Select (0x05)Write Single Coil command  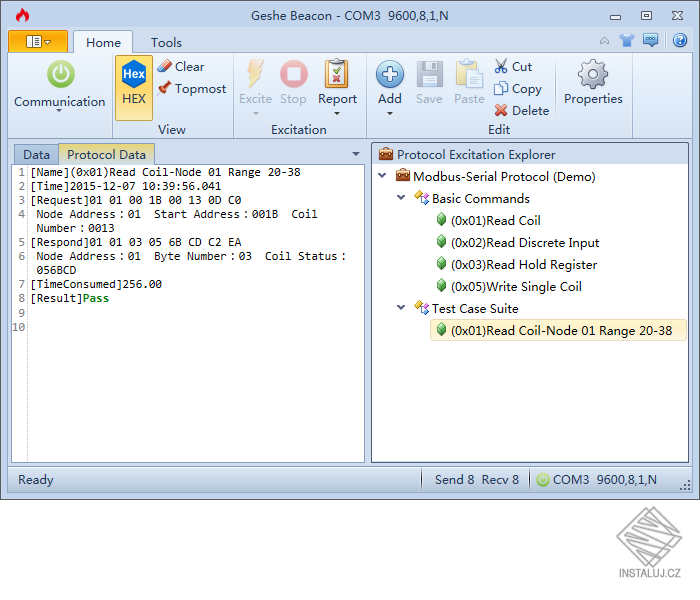click(x=516, y=286)
